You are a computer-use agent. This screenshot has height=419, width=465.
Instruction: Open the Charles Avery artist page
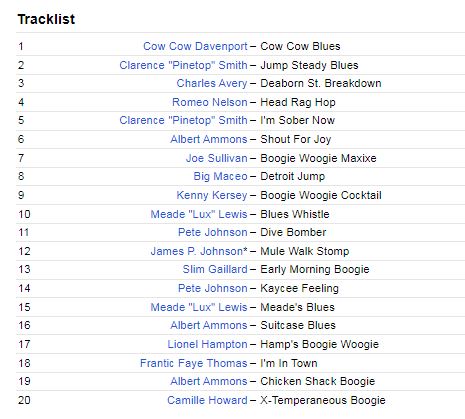click(x=212, y=83)
